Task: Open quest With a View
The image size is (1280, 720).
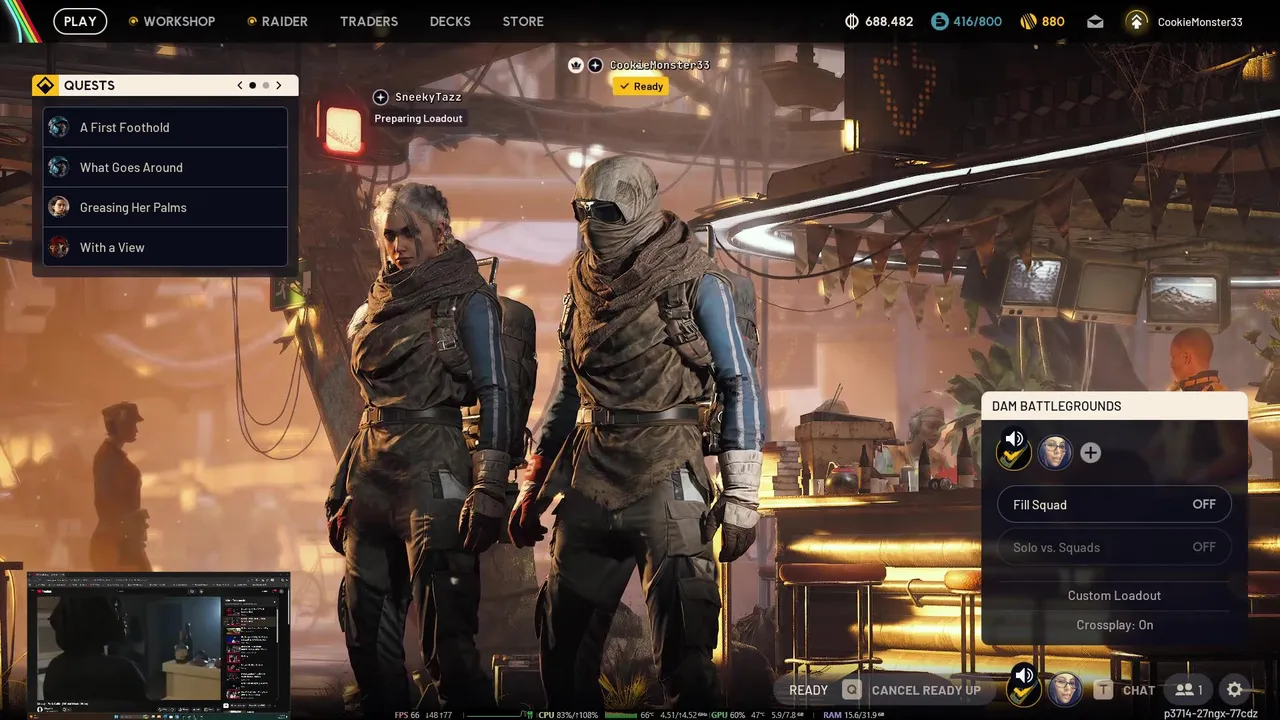Action: click(x=165, y=247)
